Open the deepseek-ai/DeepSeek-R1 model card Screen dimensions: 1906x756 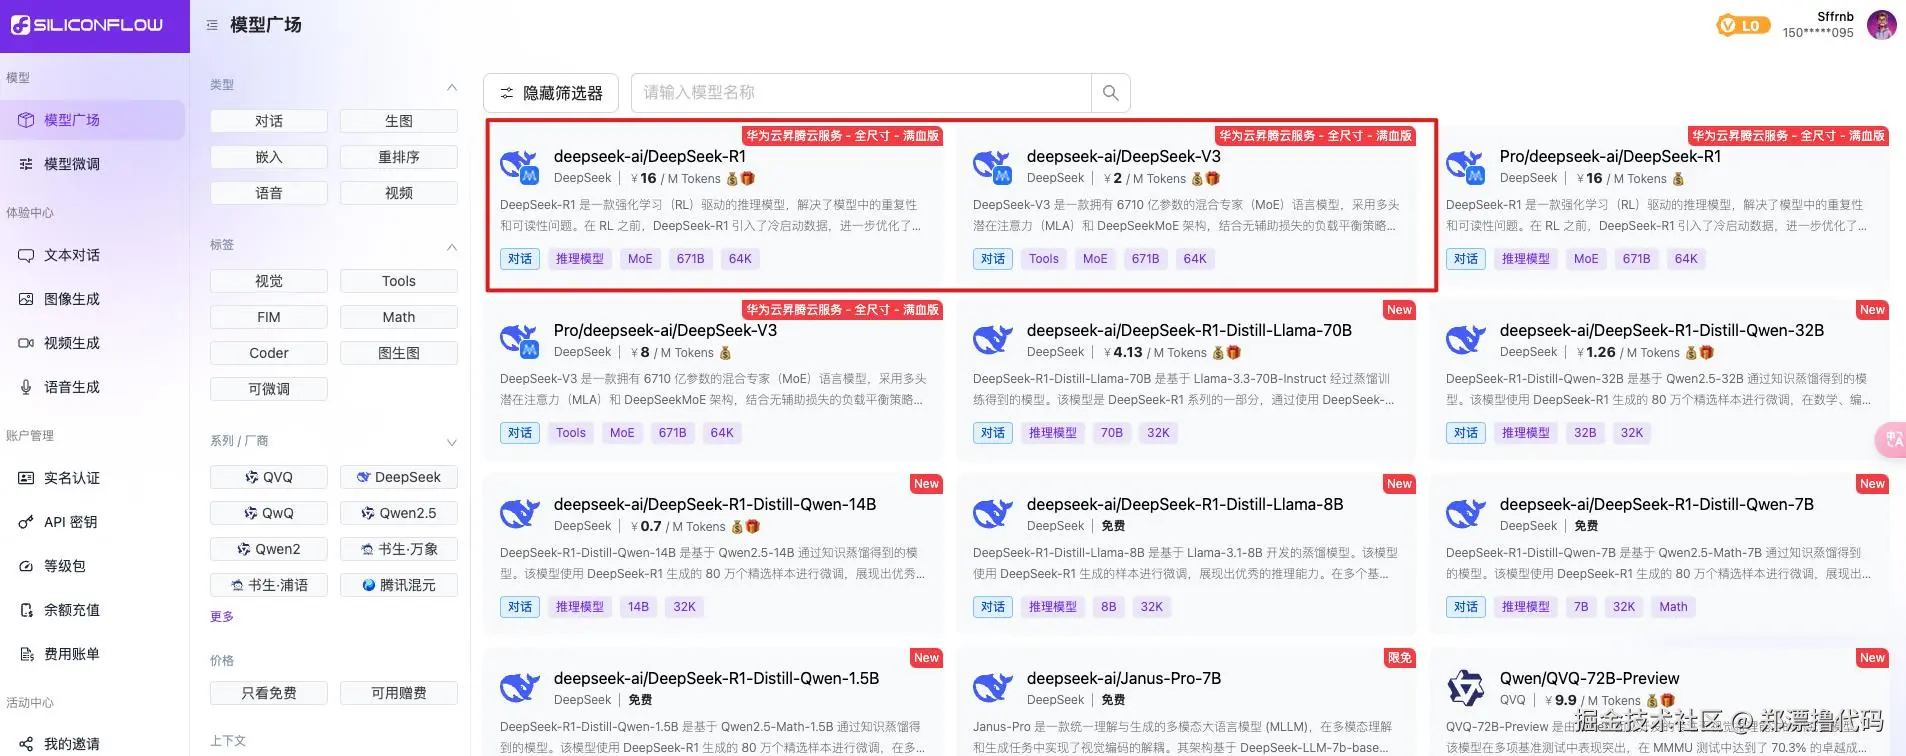pos(714,205)
